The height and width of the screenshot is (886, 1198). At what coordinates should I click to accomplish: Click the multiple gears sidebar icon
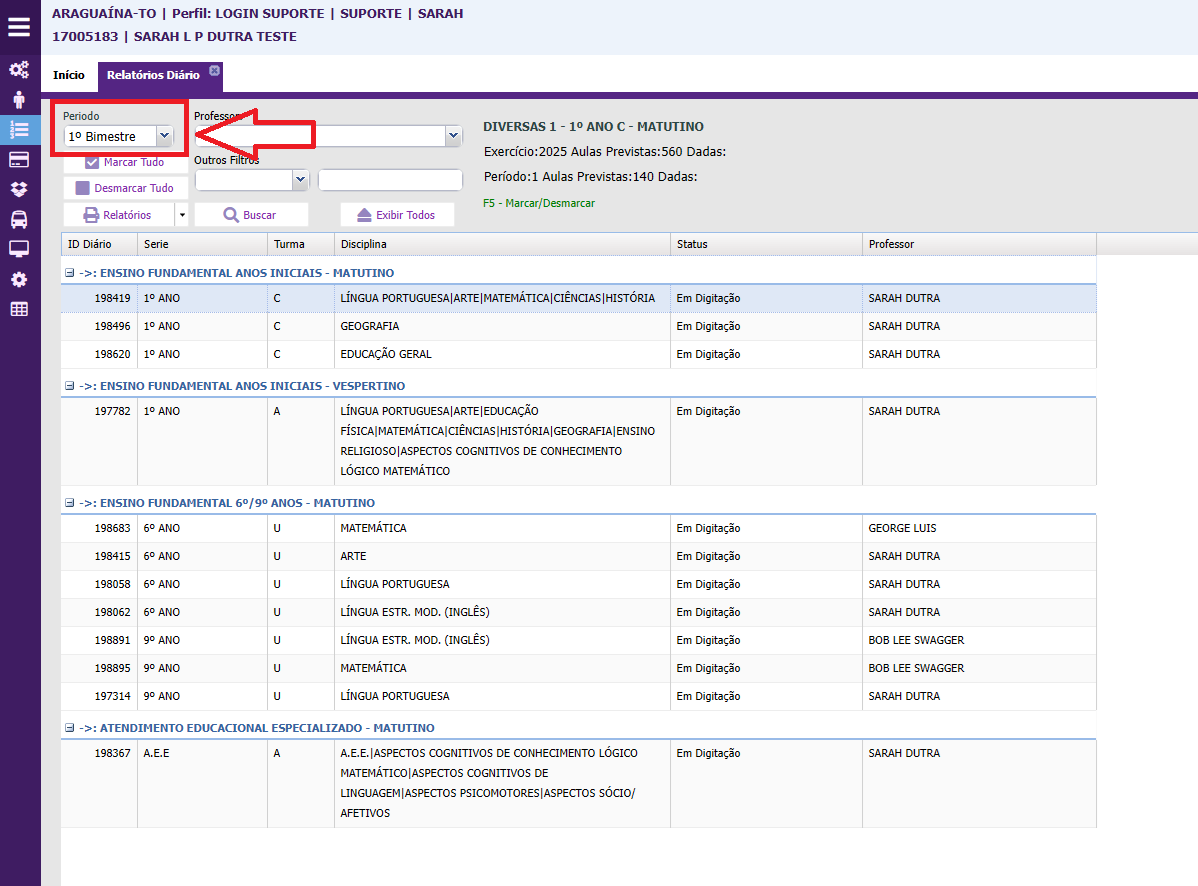pos(19,70)
